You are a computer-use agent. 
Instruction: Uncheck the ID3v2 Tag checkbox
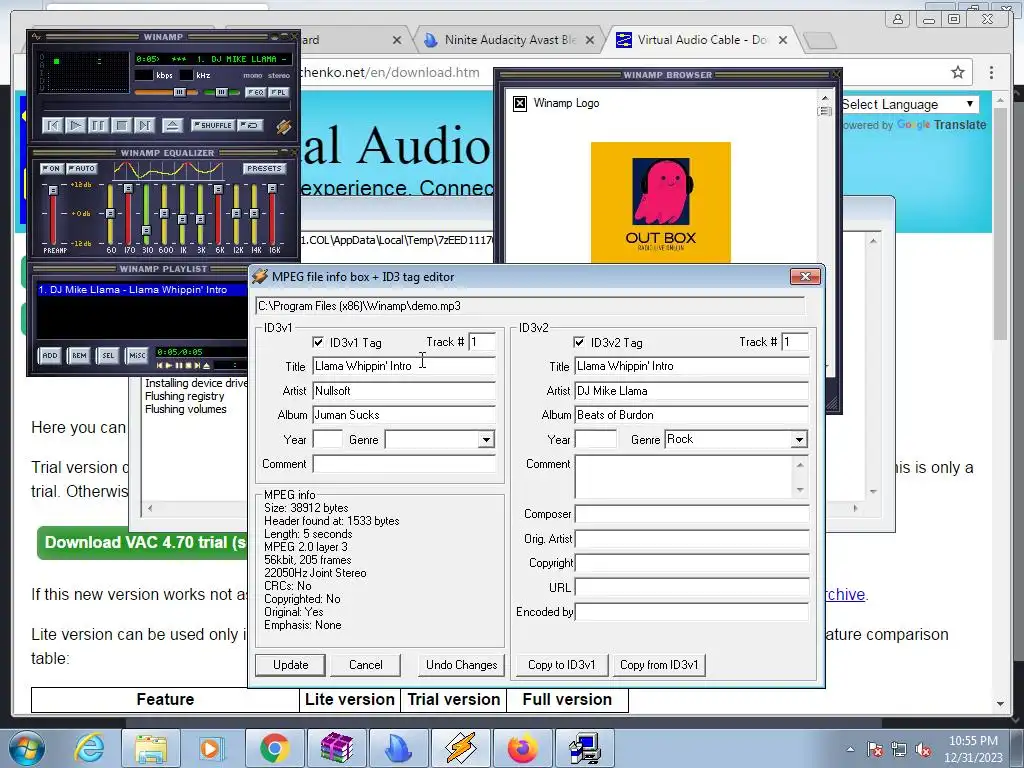pos(579,342)
